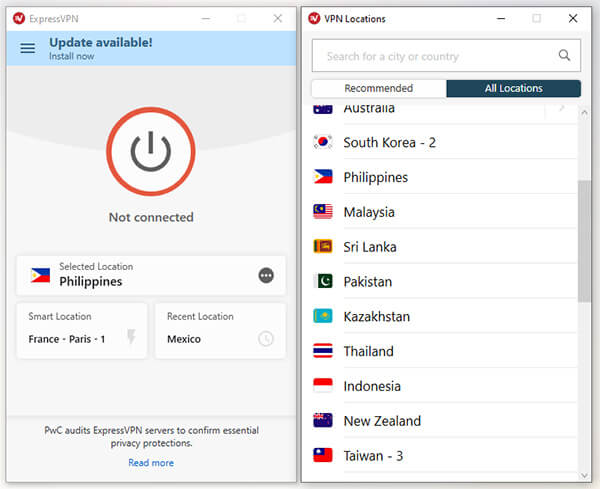Click the Recent Location clock icon
The height and width of the screenshot is (489, 600).
(x=266, y=339)
